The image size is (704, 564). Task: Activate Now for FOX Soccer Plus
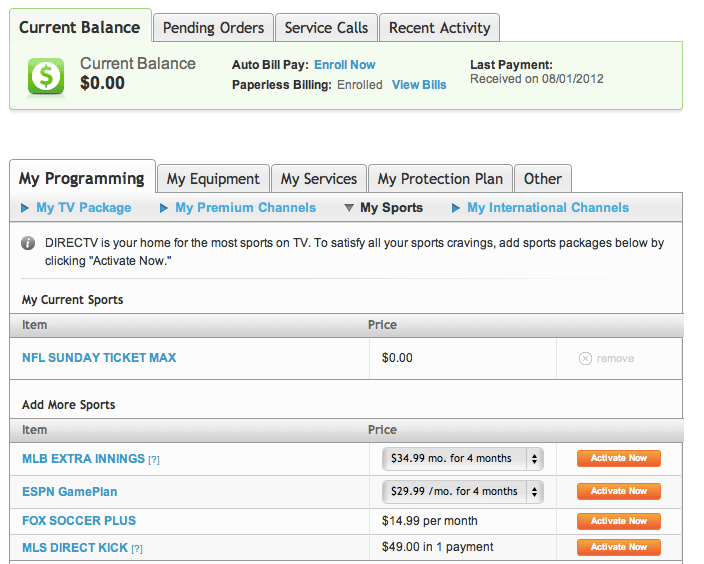pyautogui.click(x=619, y=521)
